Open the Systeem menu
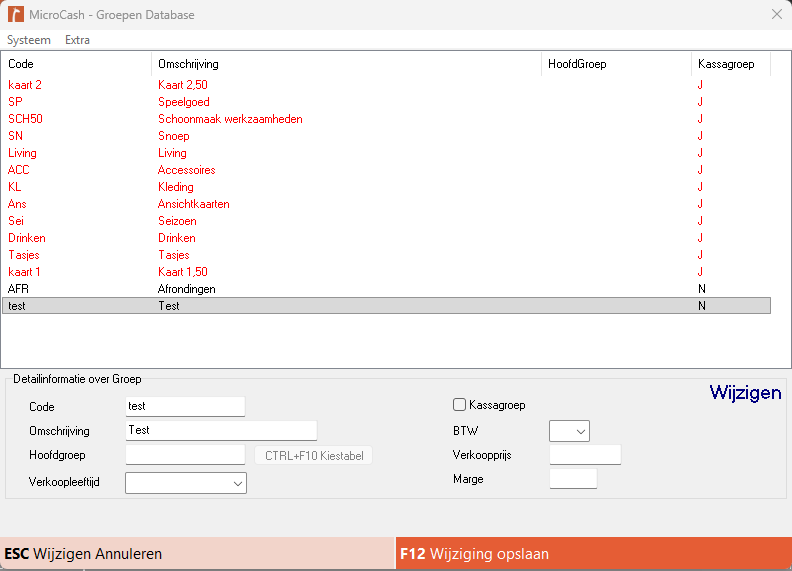Image resolution: width=792 pixels, height=571 pixels. (x=29, y=40)
